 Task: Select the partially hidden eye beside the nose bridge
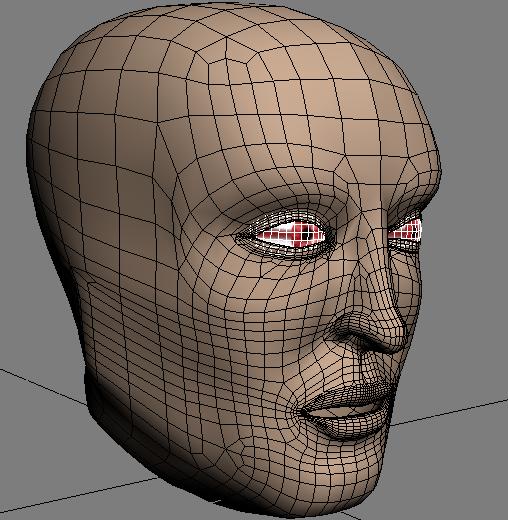405,229
